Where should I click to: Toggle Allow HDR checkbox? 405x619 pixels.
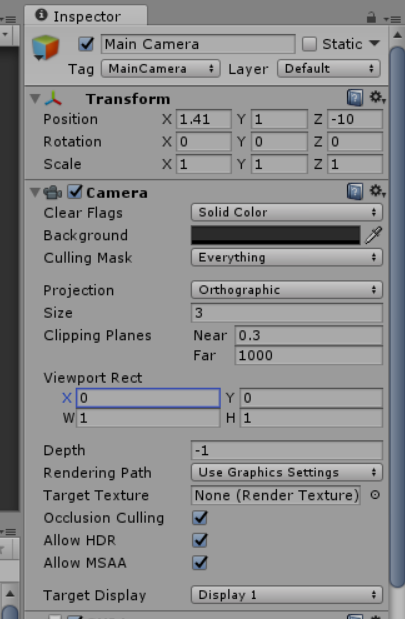(200, 540)
